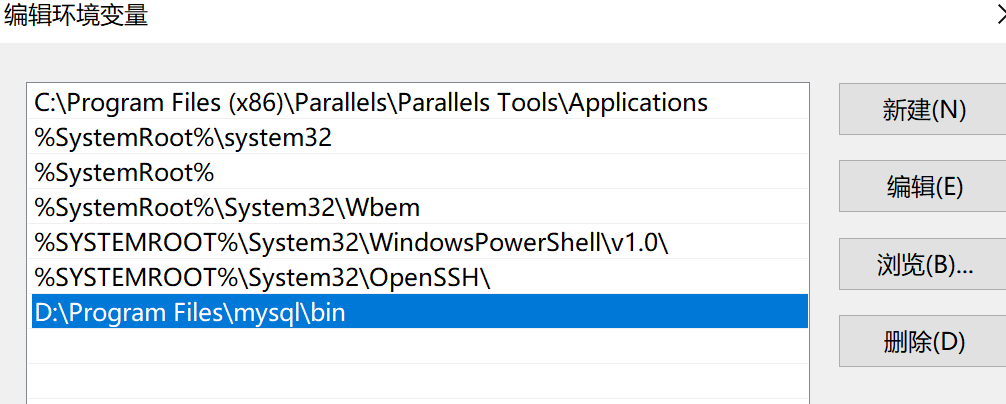Click the gray area beneath the 删除(D) button

pos(923,385)
